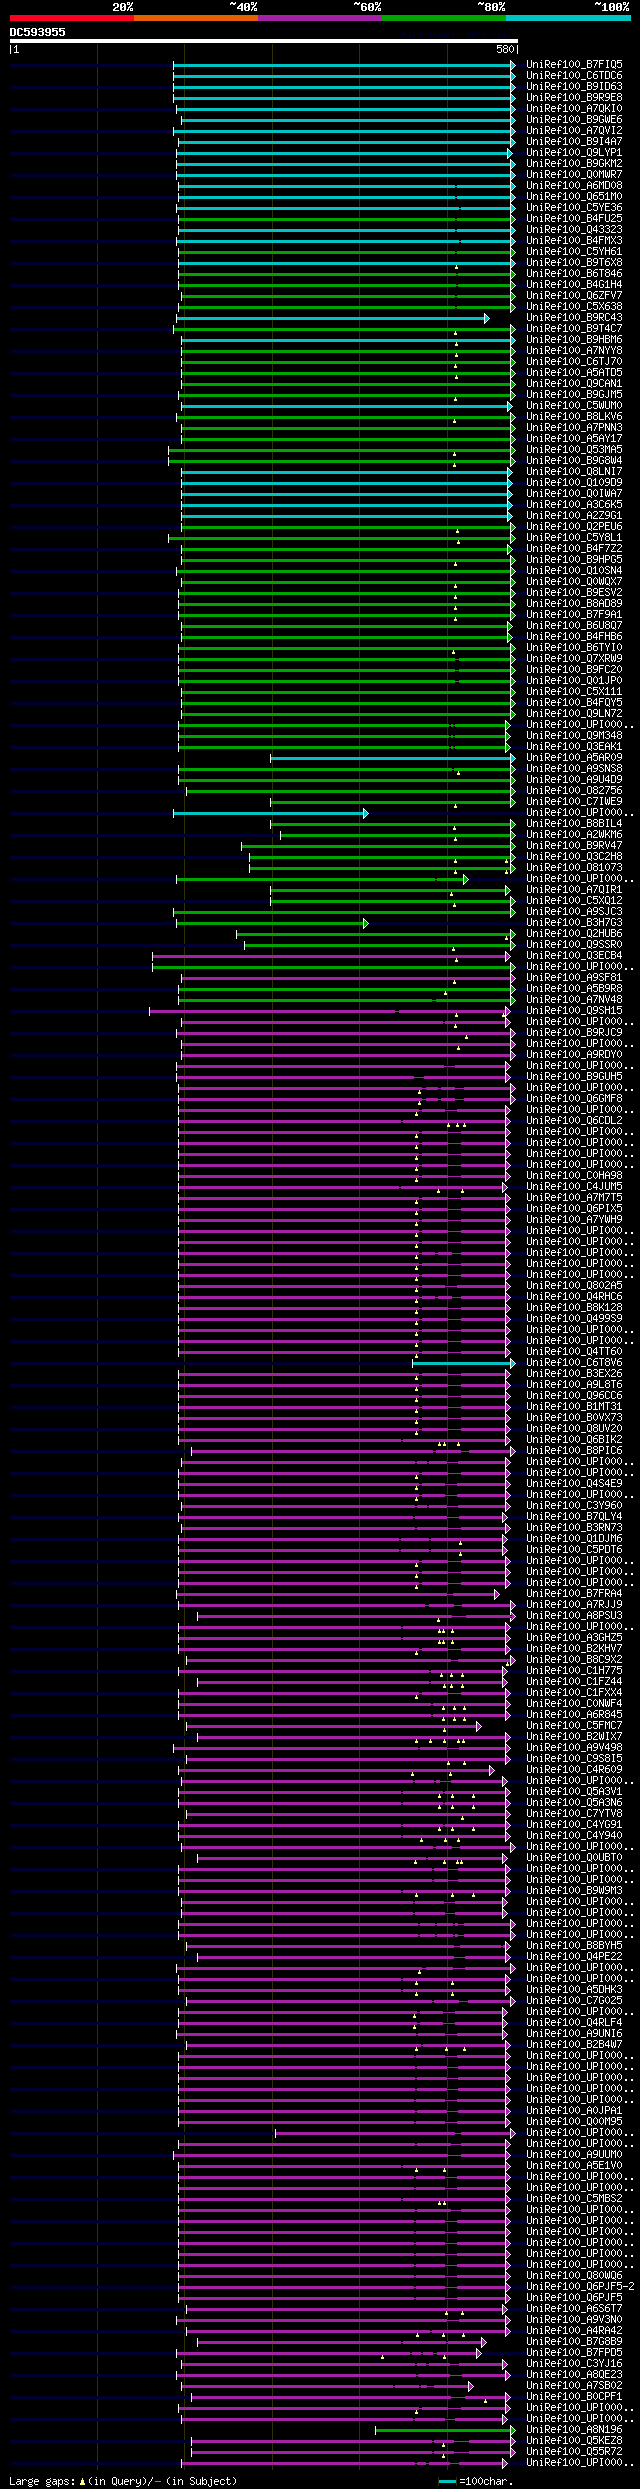This screenshot has width=640, height=2489.
Task: Click the UniRef100_Q7XRW9 label
Action: pyautogui.click(x=574, y=658)
